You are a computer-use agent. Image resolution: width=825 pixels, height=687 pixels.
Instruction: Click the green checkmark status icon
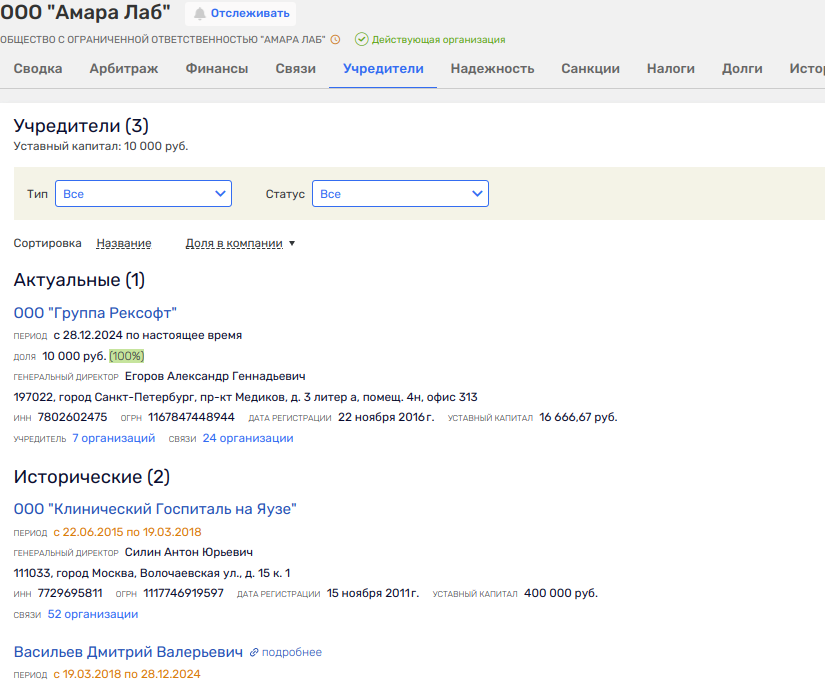click(x=361, y=39)
